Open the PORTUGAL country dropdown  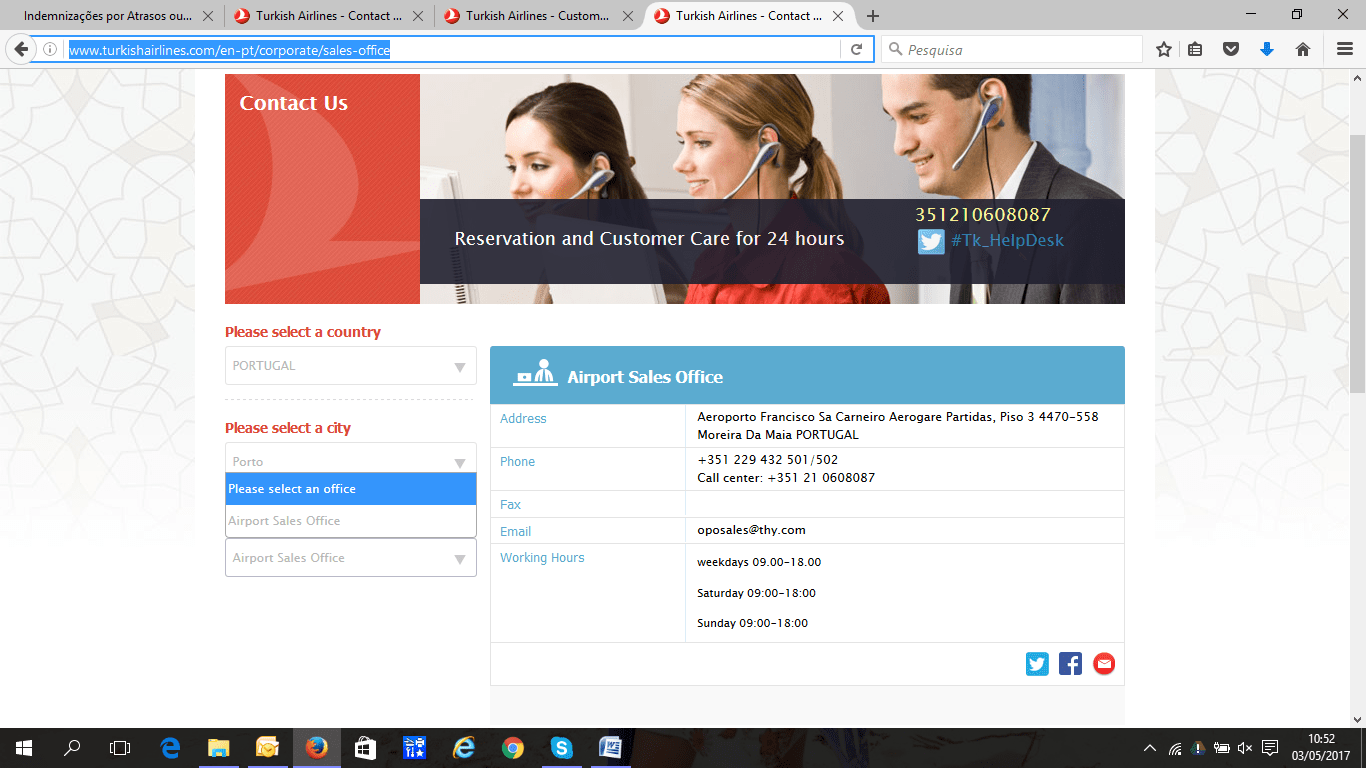tap(351, 366)
